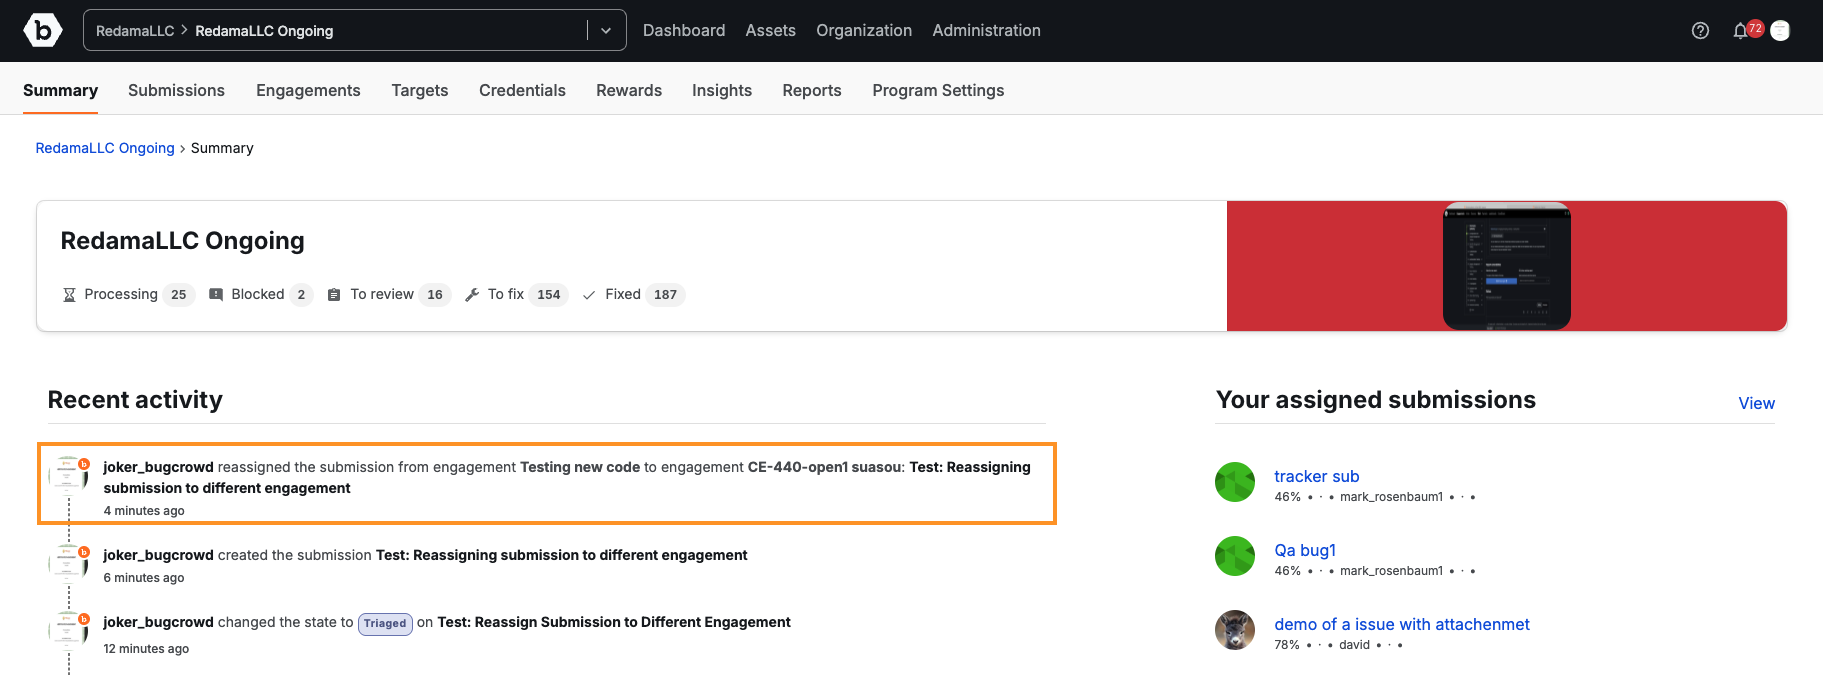Image resolution: width=1823 pixels, height=675 pixels.
Task: Switch to the Rewards tab
Action: (x=629, y=90)
